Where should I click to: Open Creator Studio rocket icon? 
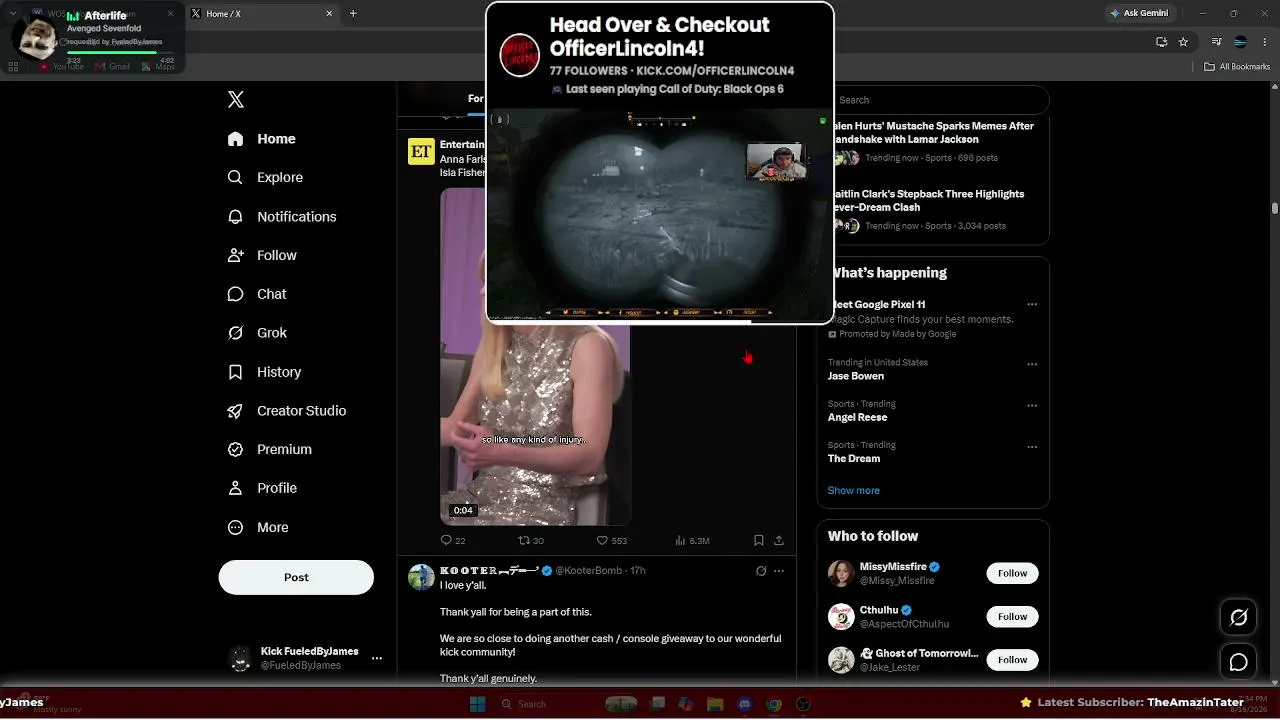(236, 411)
